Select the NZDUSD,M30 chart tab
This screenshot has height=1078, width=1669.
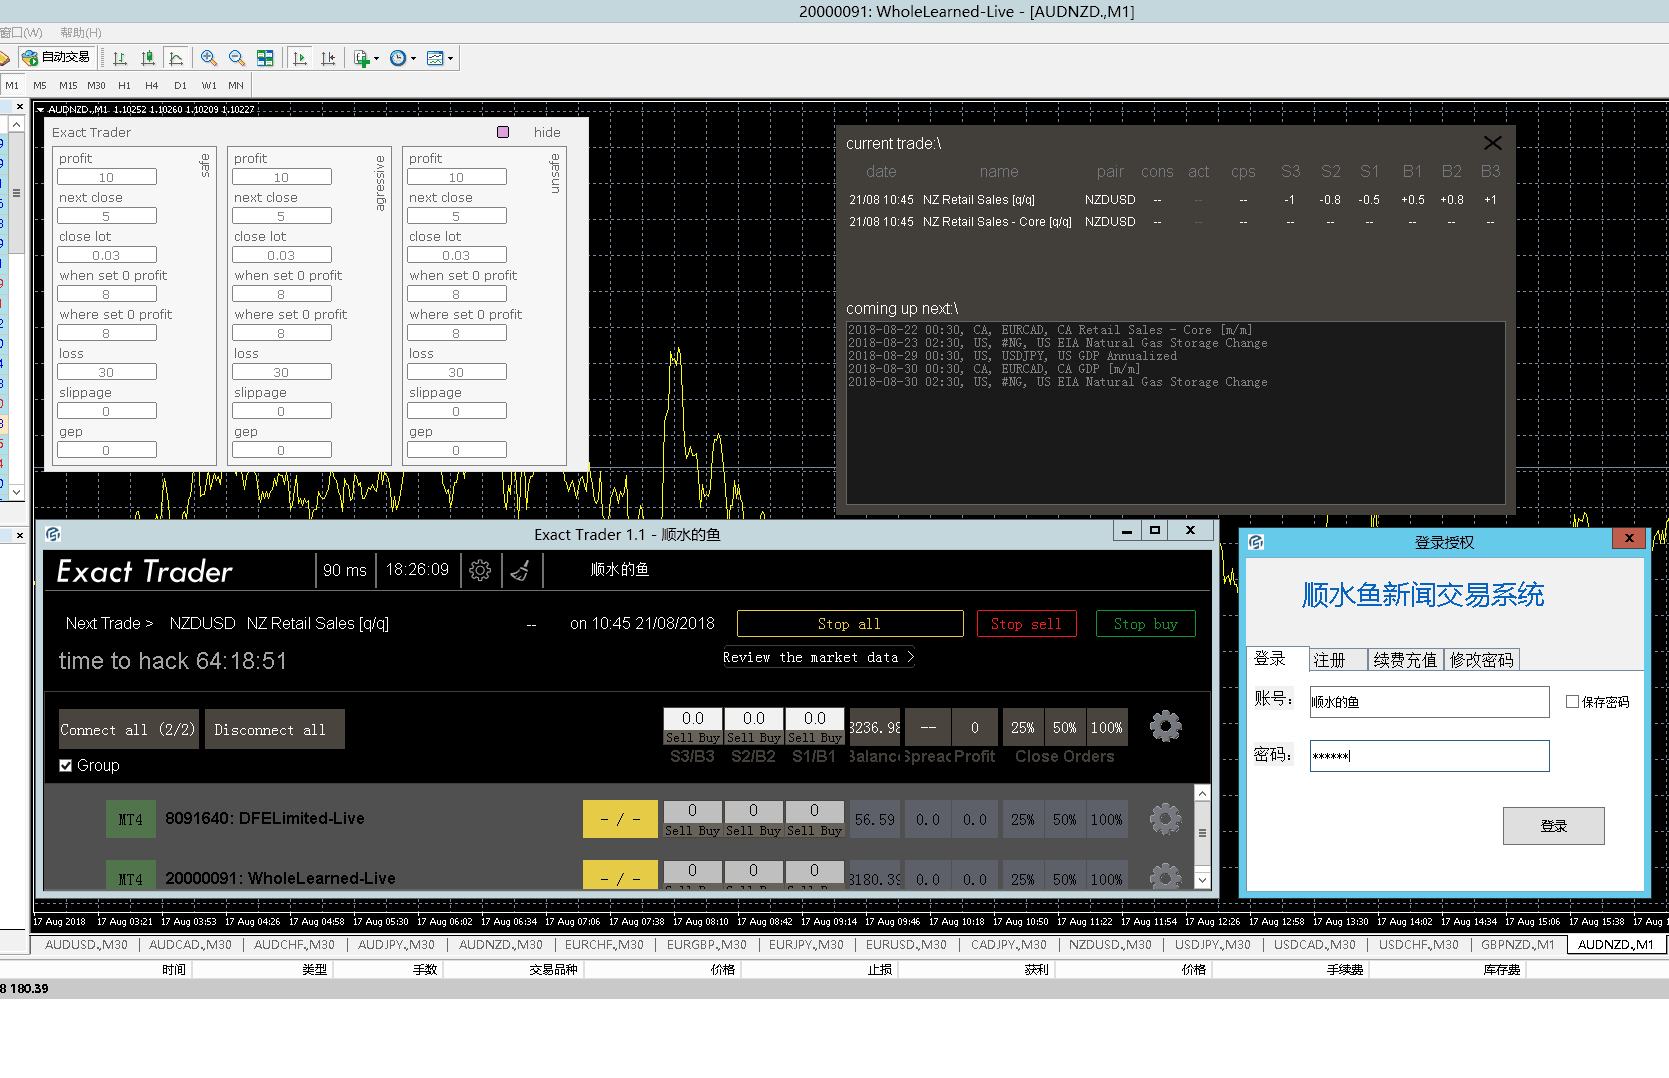(x=1109, y=945)
